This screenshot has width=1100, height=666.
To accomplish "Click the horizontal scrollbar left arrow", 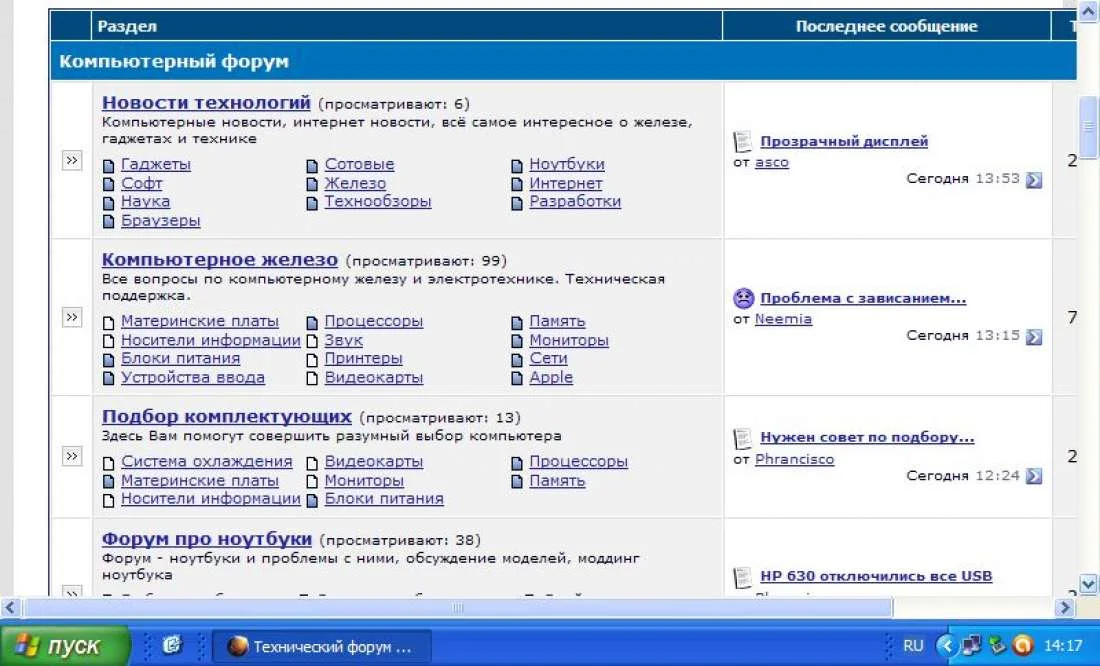I will point(10,608).
